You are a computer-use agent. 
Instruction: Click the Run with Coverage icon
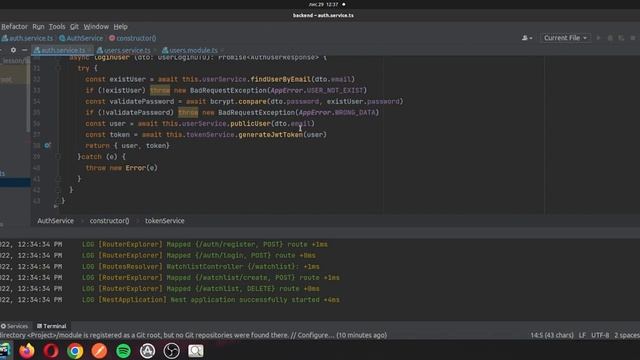click(x=621, y=38)
